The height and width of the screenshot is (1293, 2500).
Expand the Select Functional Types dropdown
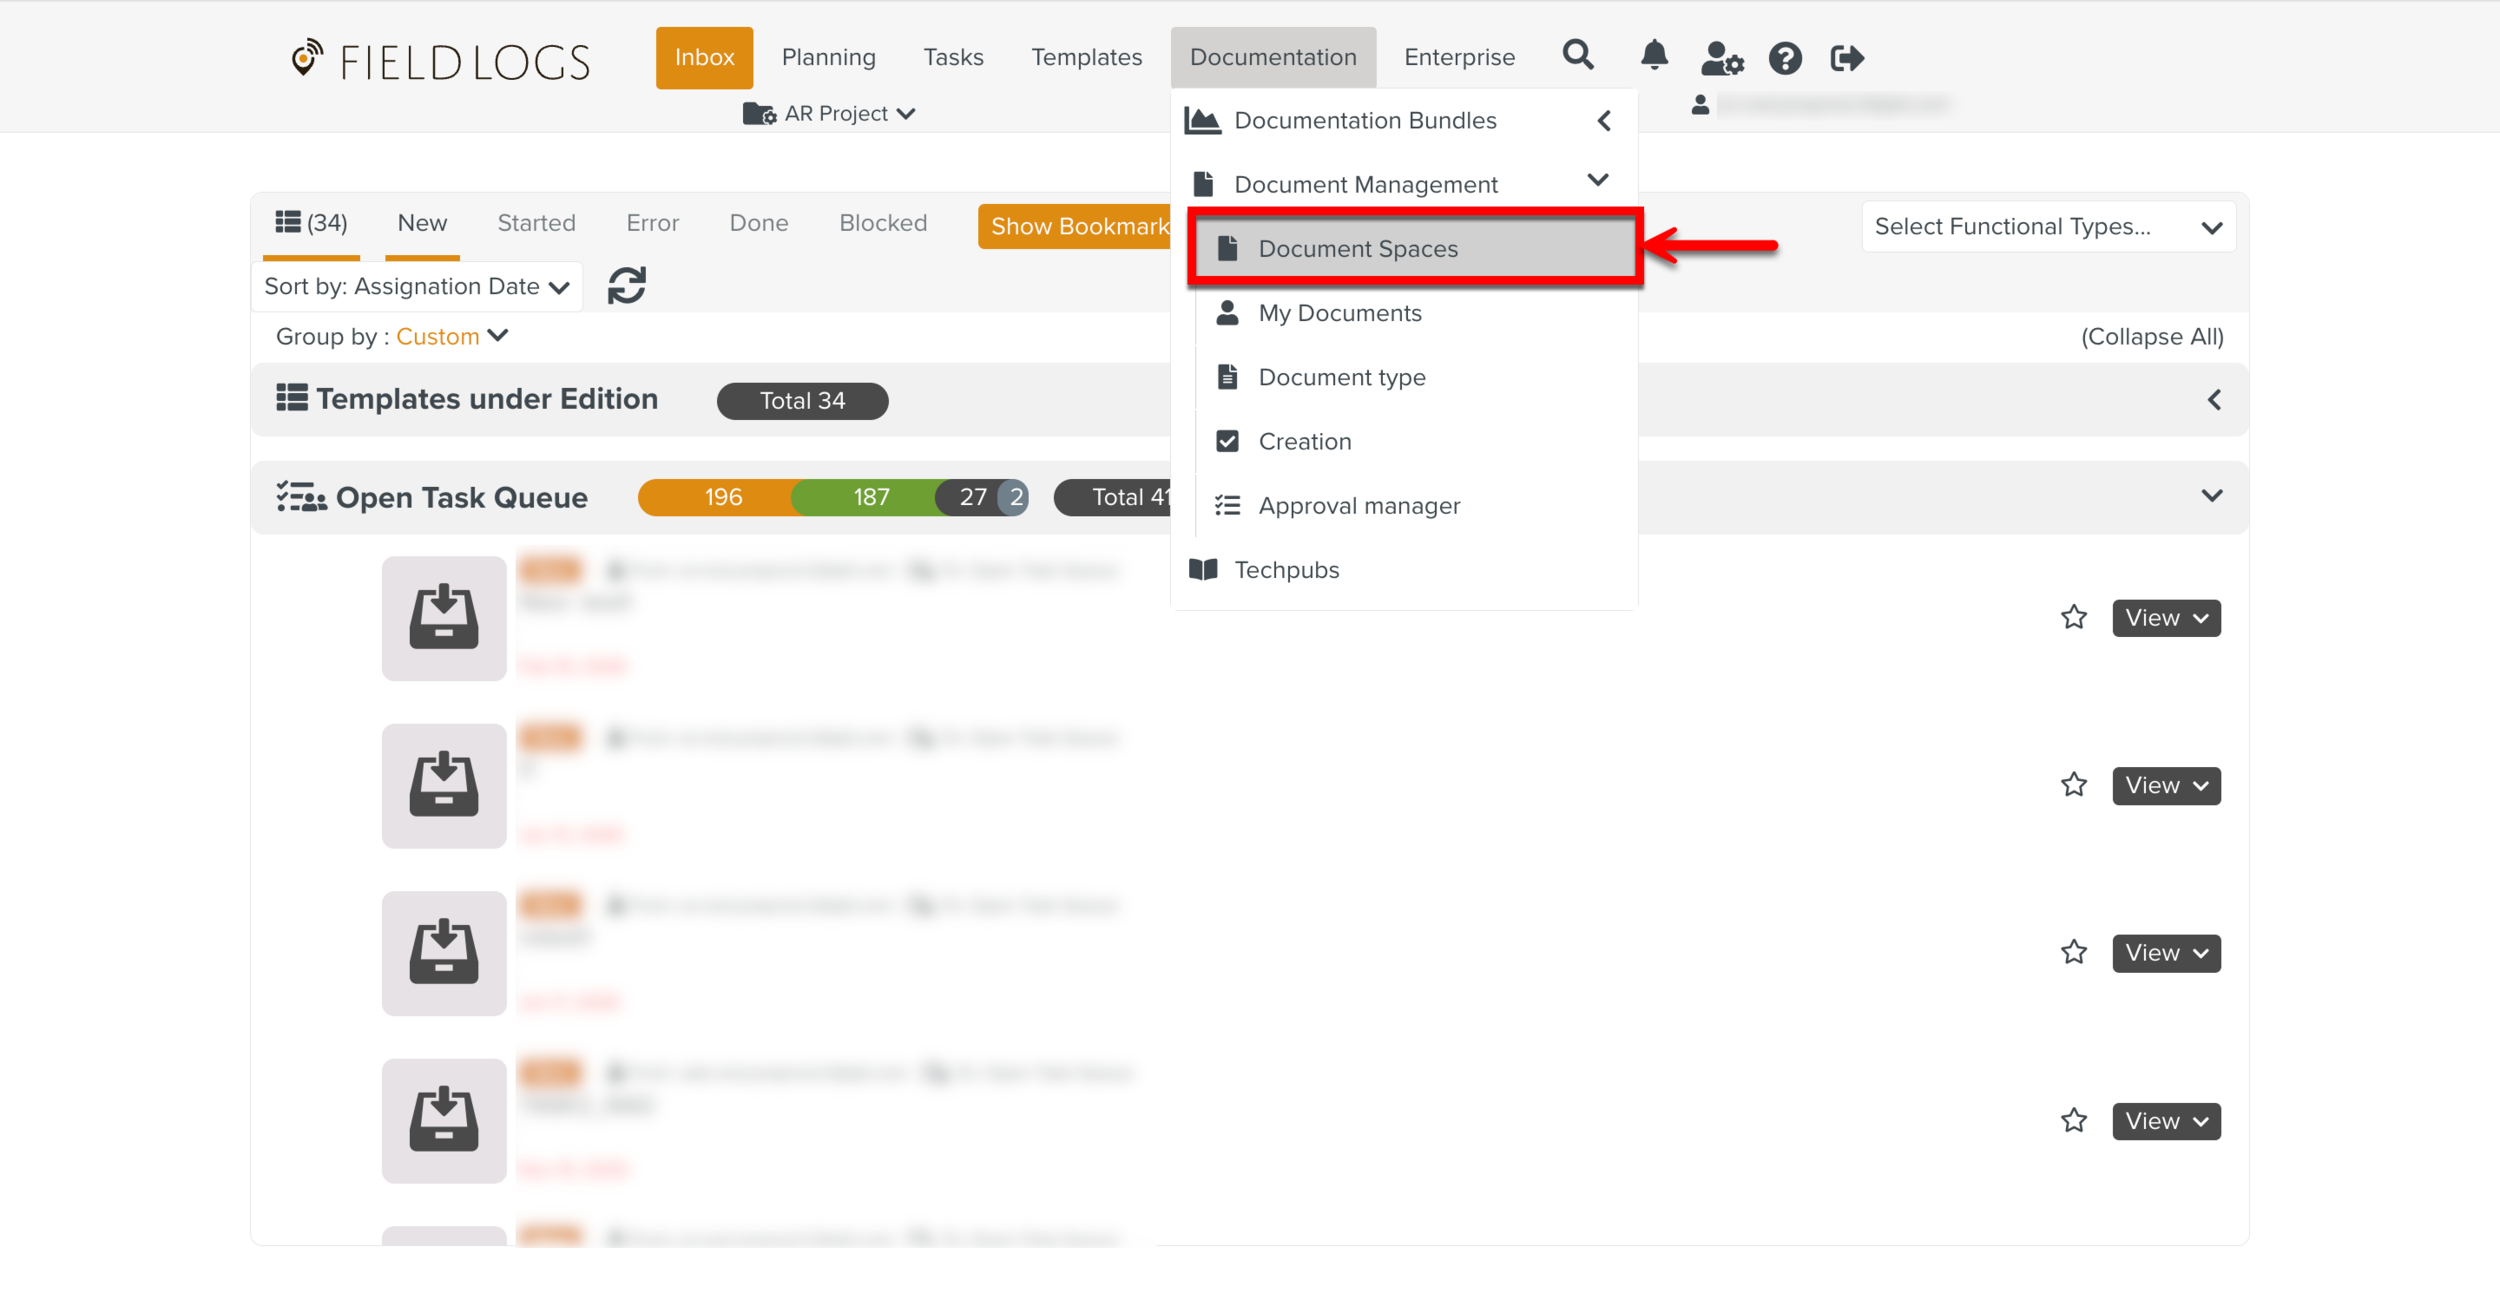[2047, 226]
